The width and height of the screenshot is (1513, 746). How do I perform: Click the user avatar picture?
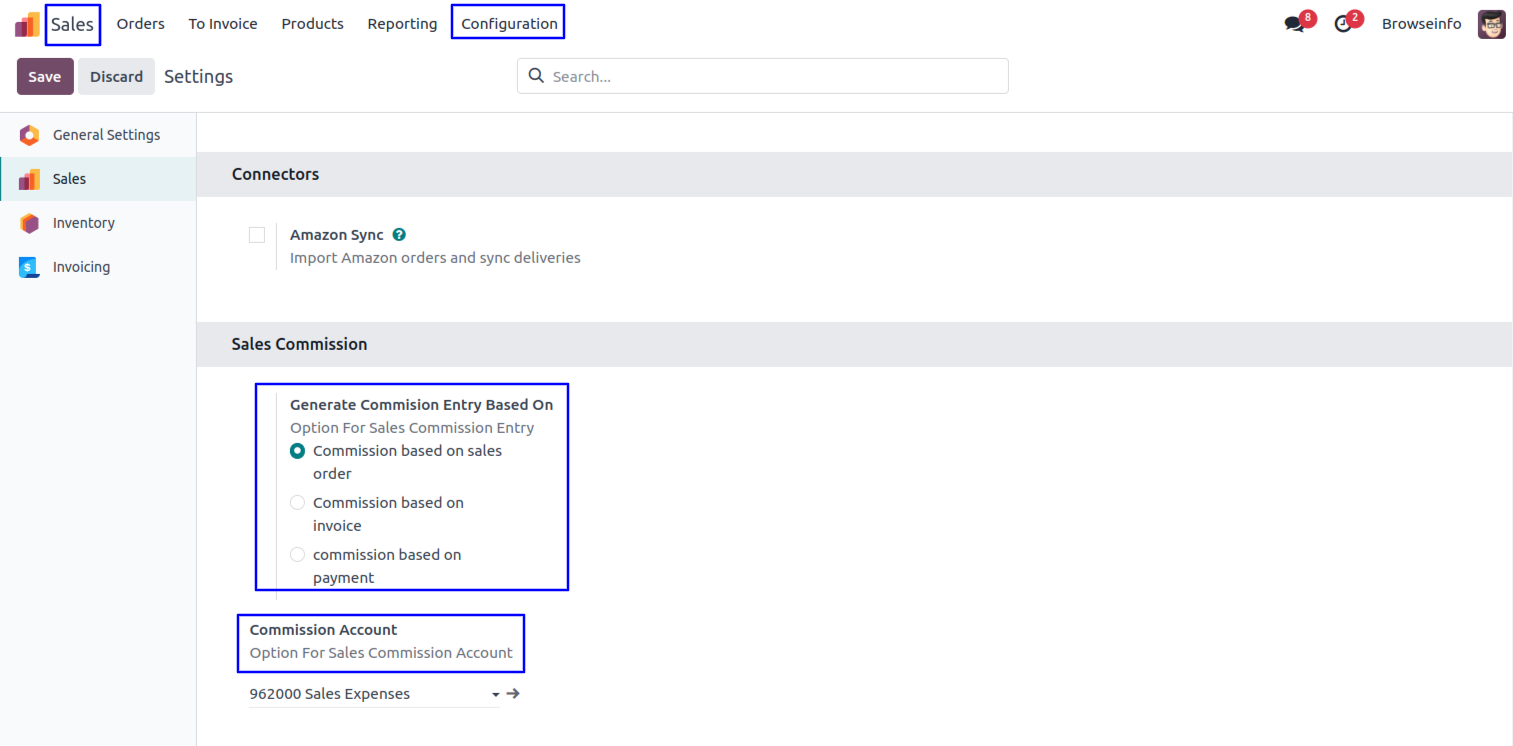[1491, 24]
